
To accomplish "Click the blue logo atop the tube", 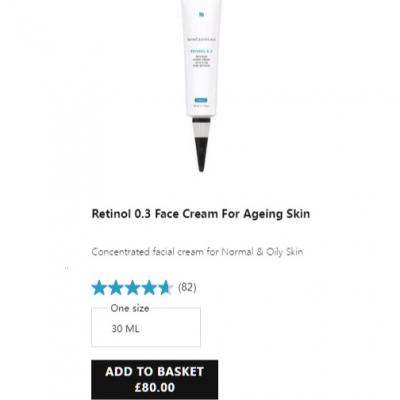I will pos(201,14).
